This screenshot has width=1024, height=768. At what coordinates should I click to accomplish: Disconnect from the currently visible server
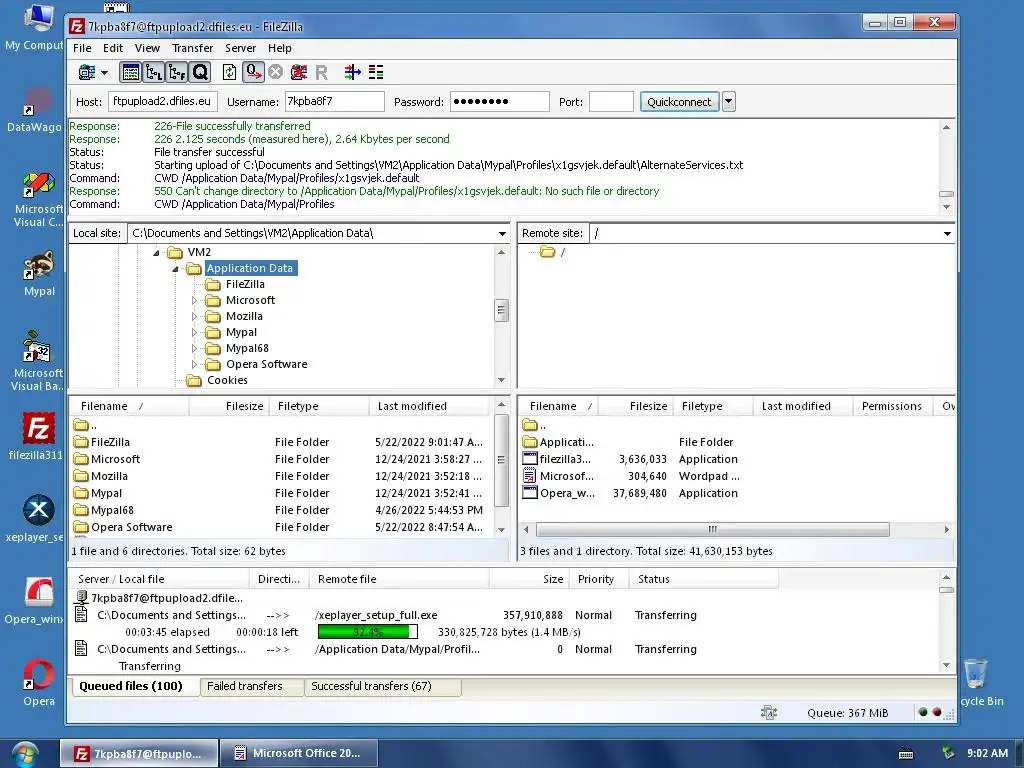[299, 72]
